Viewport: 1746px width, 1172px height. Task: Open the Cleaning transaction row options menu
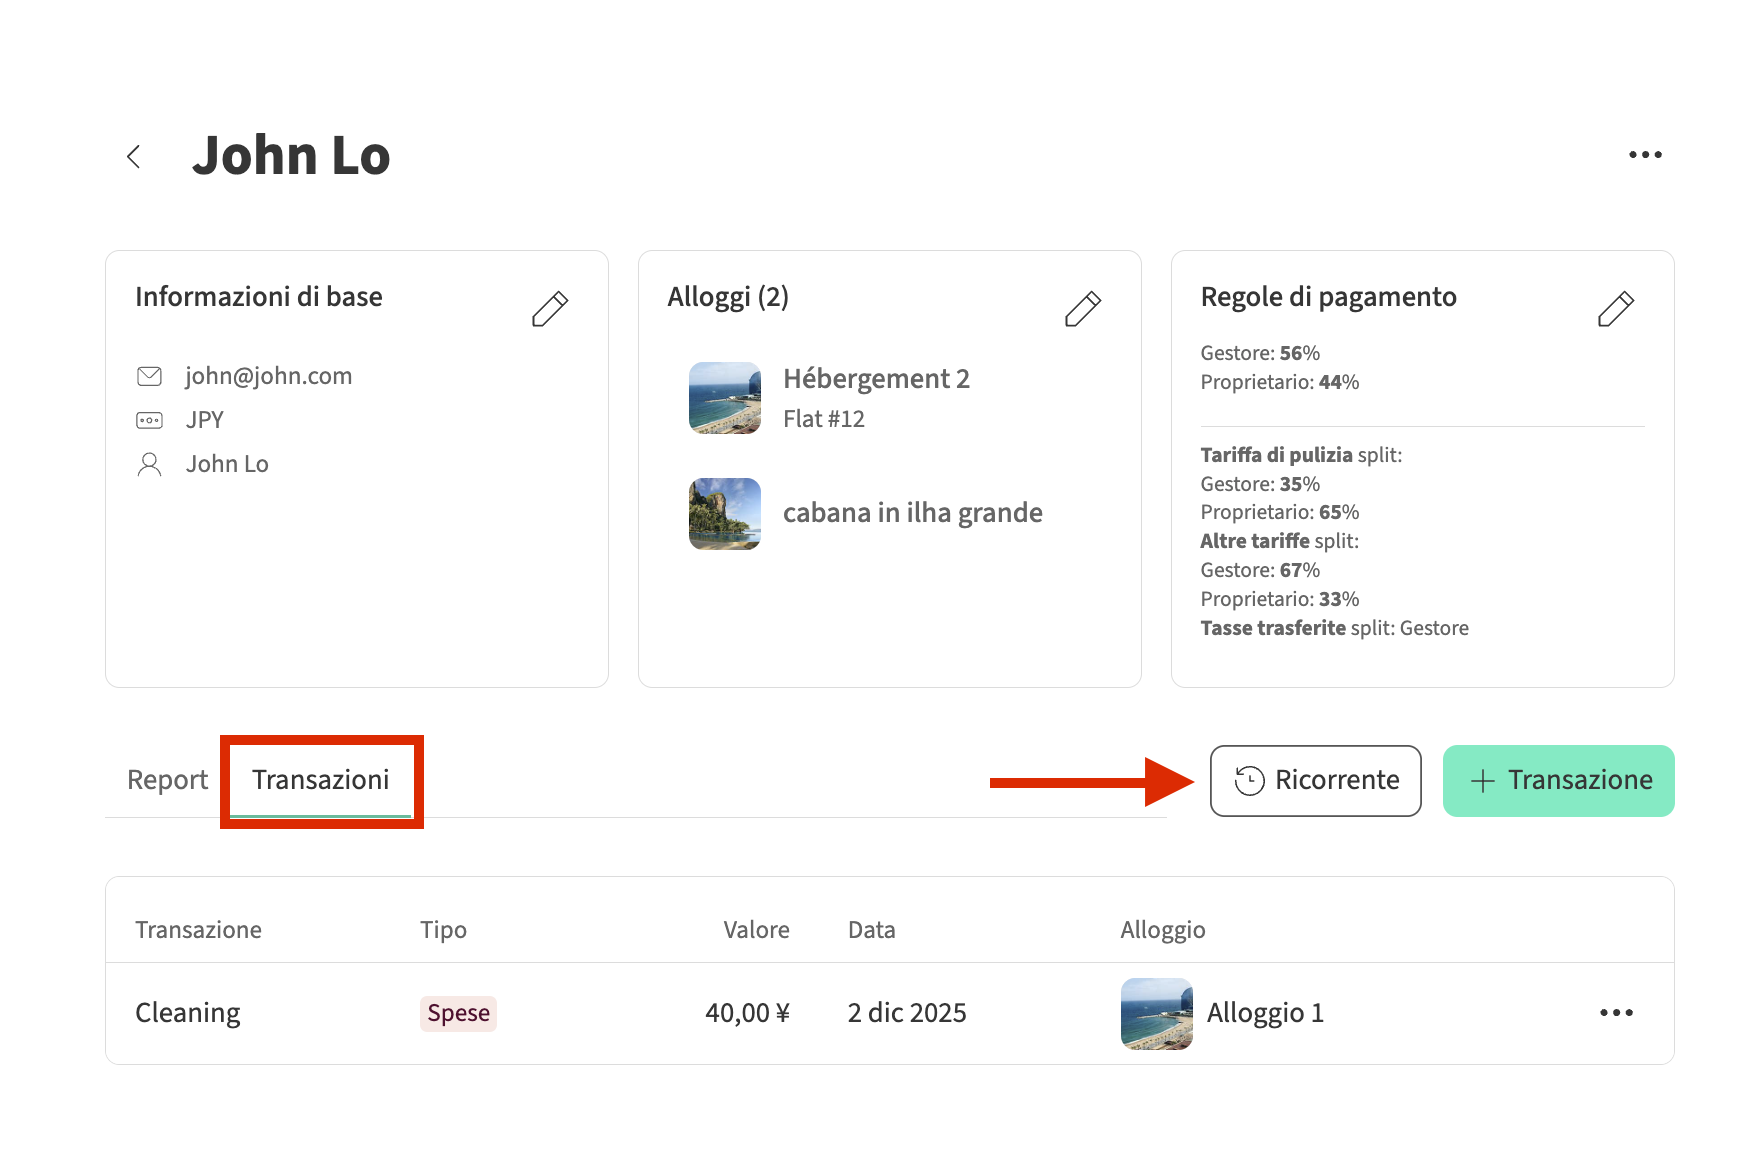point(1615,1013)
